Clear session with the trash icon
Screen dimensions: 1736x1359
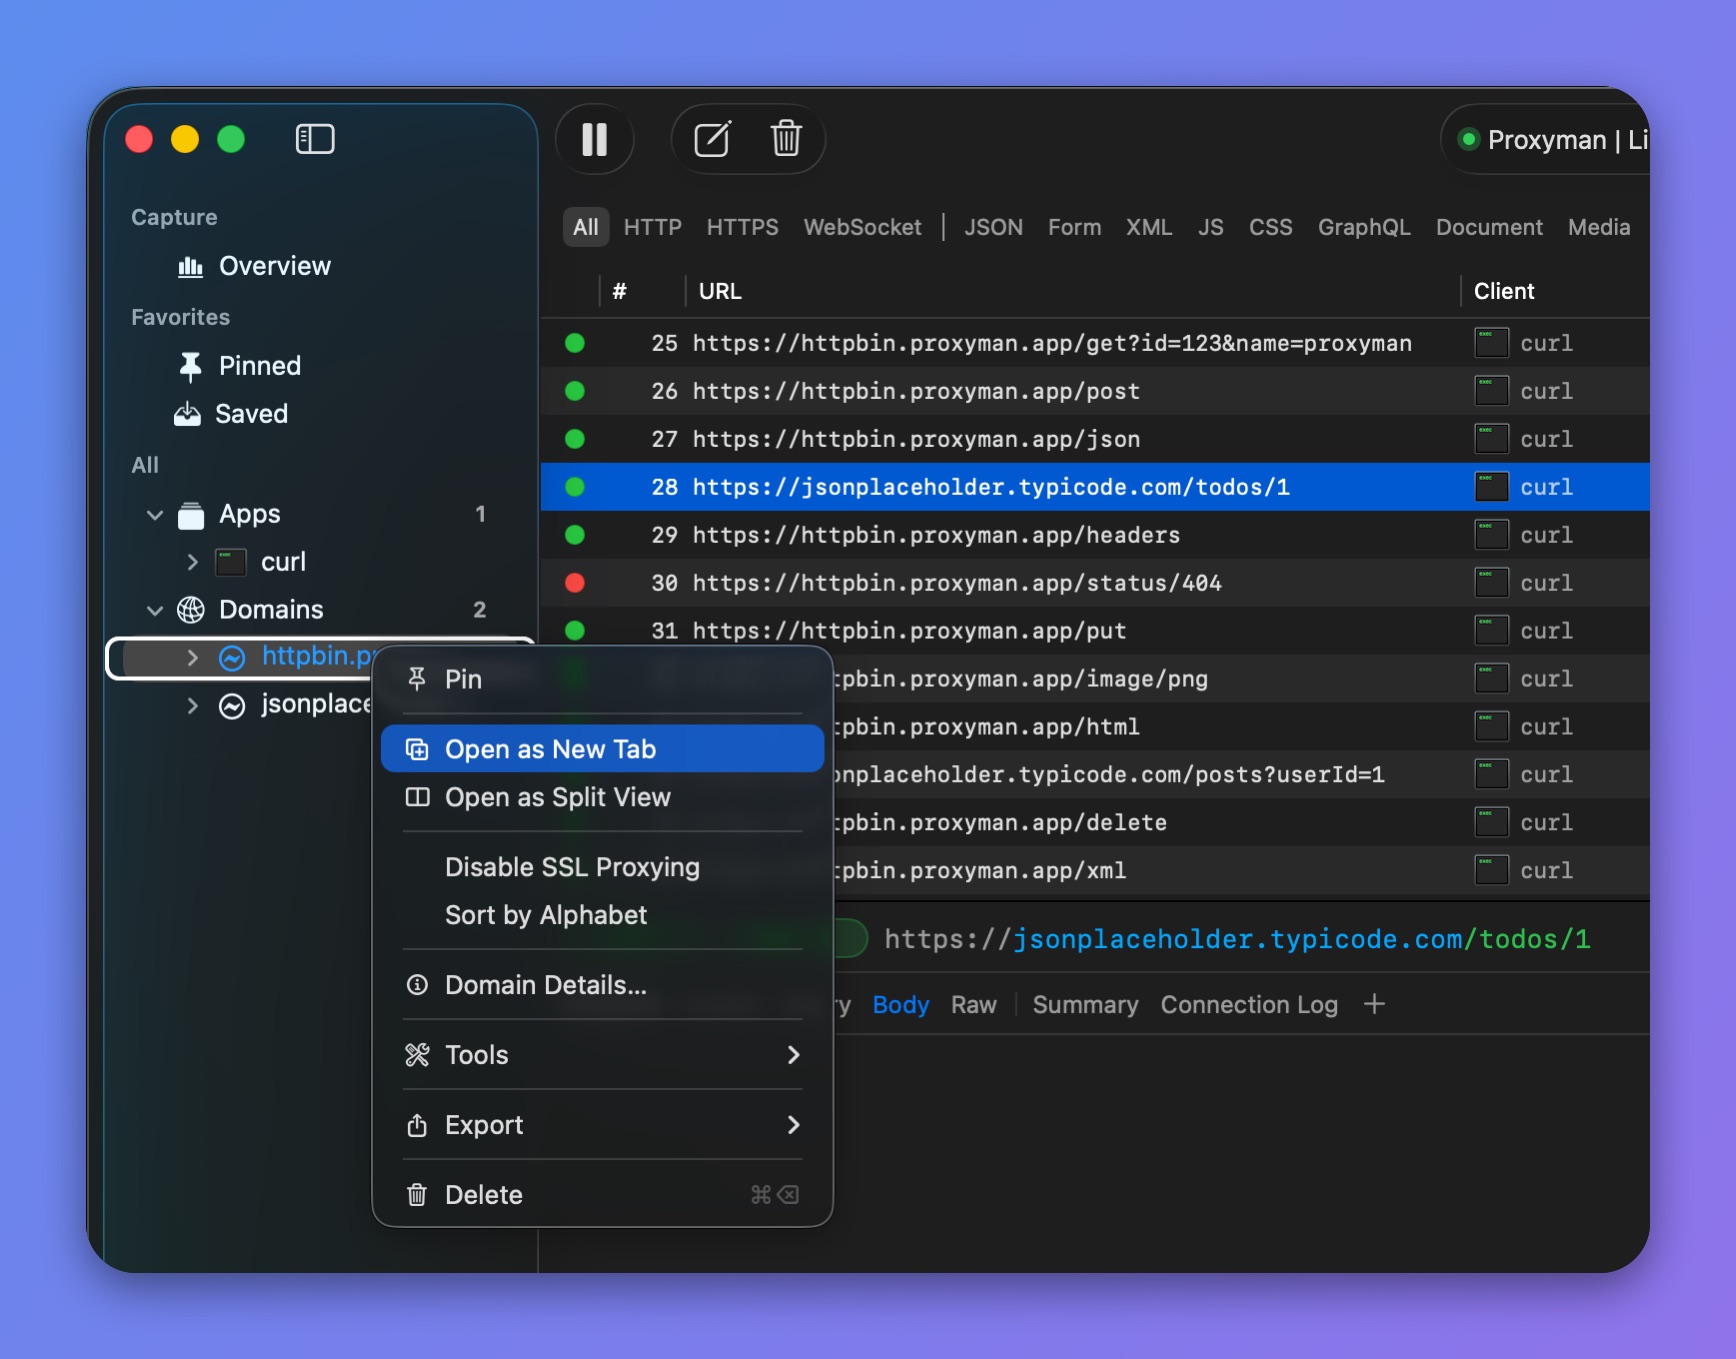pos(786,139)
